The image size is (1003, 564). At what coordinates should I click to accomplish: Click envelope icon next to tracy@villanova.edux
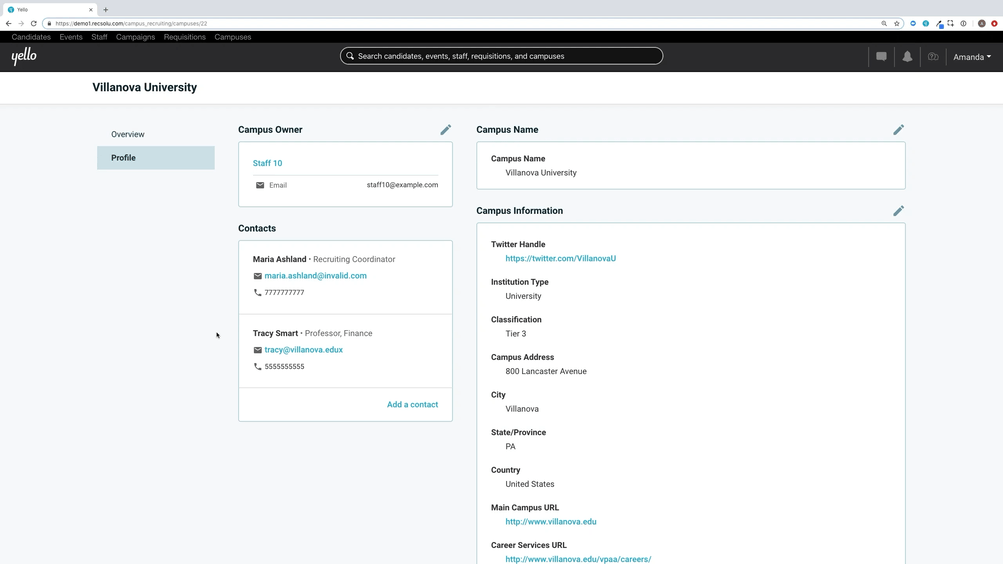coord(258,350)
